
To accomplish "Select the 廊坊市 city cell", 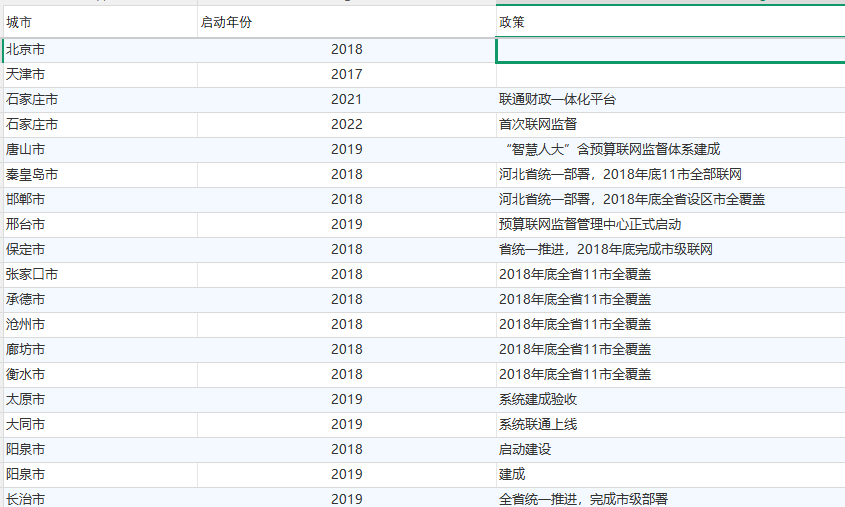I will point(100,350).
